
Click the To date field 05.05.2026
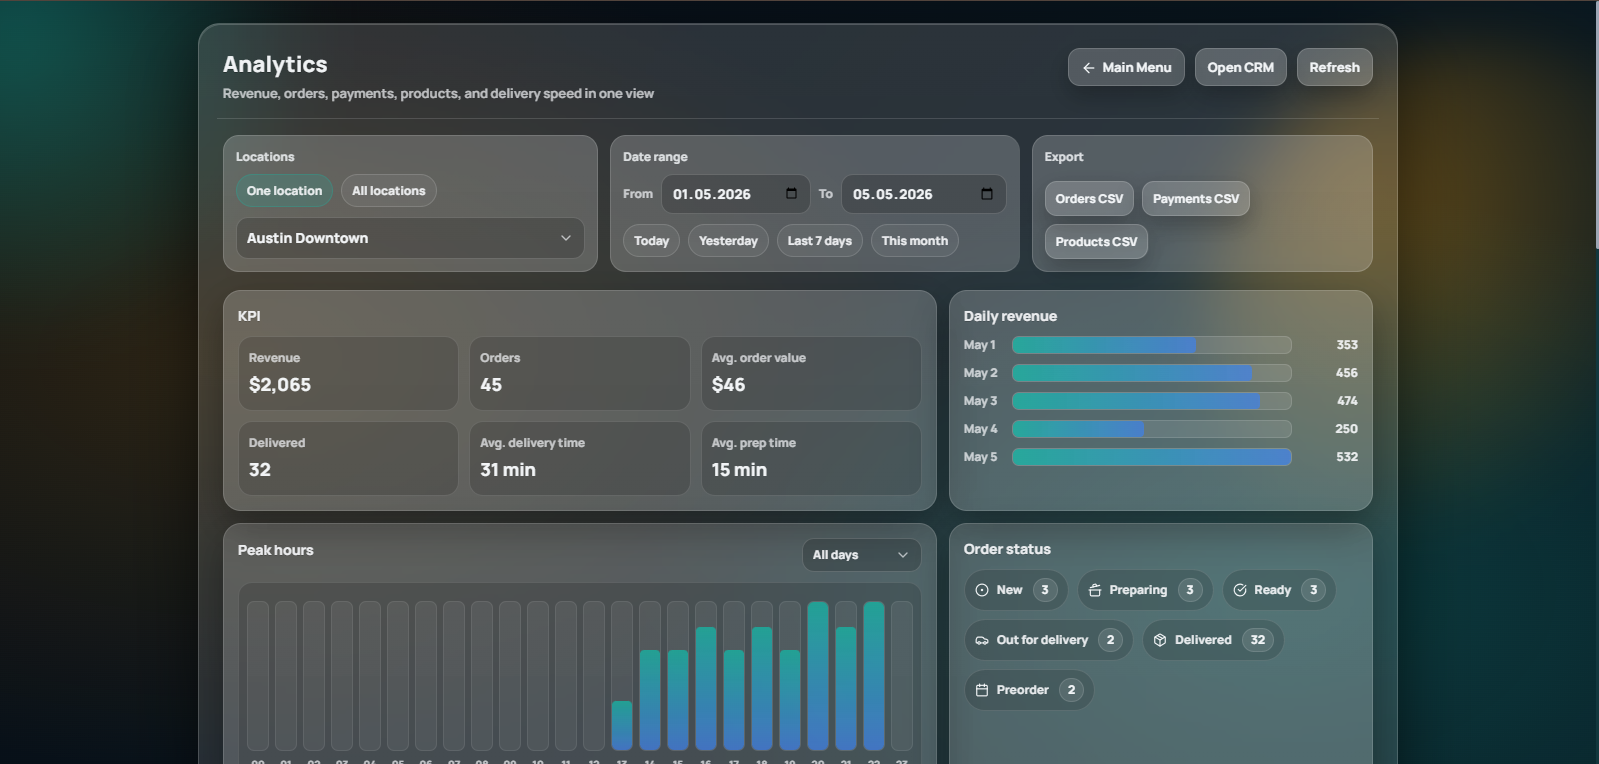coord(923,194)
